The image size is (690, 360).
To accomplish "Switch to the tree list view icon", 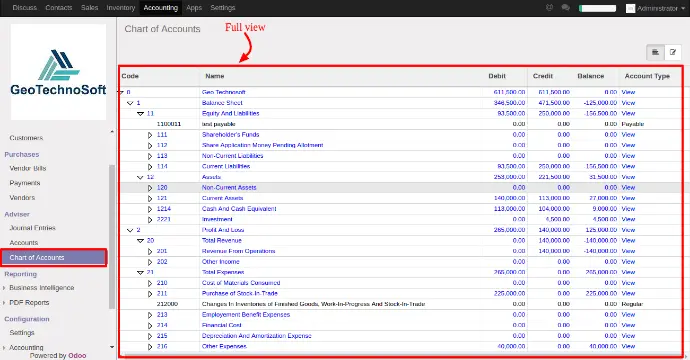I will pyautogui.click(x=655, y=52).
